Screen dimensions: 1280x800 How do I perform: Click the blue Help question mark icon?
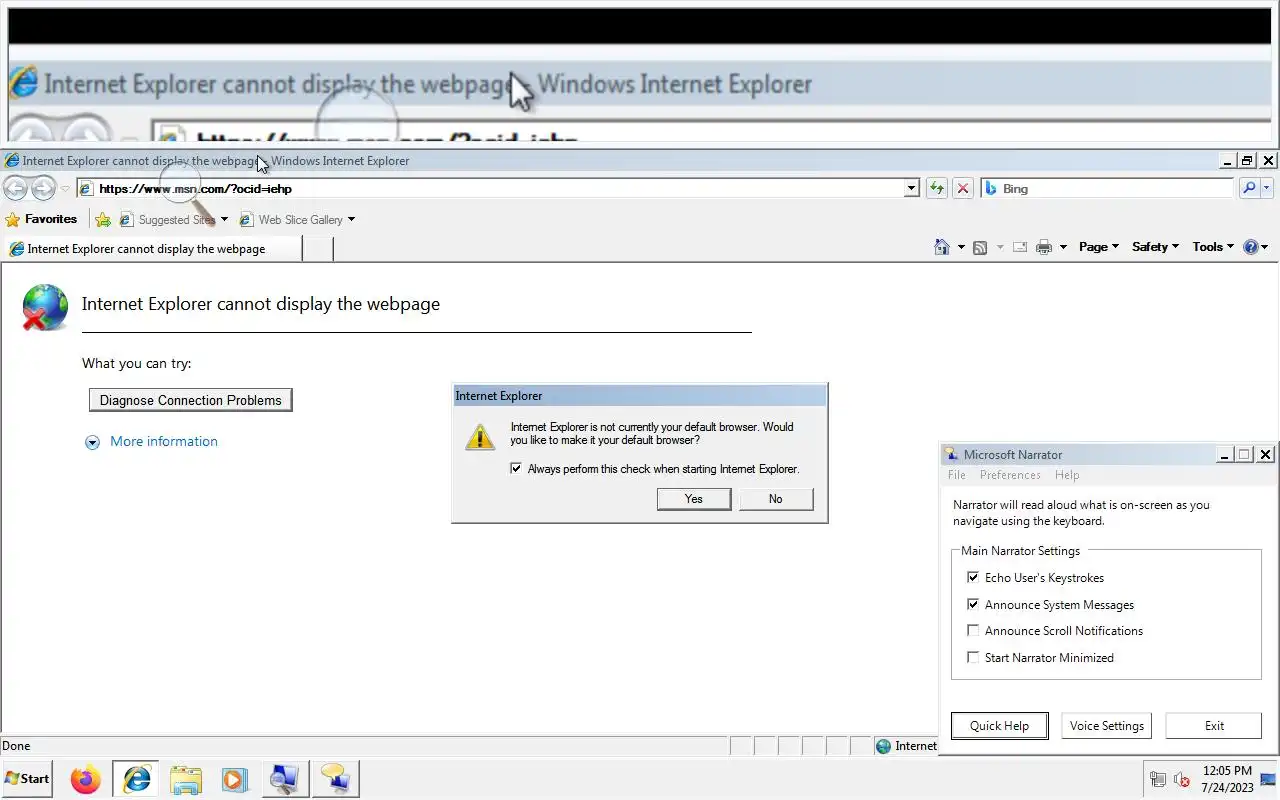coord(1250,247)
